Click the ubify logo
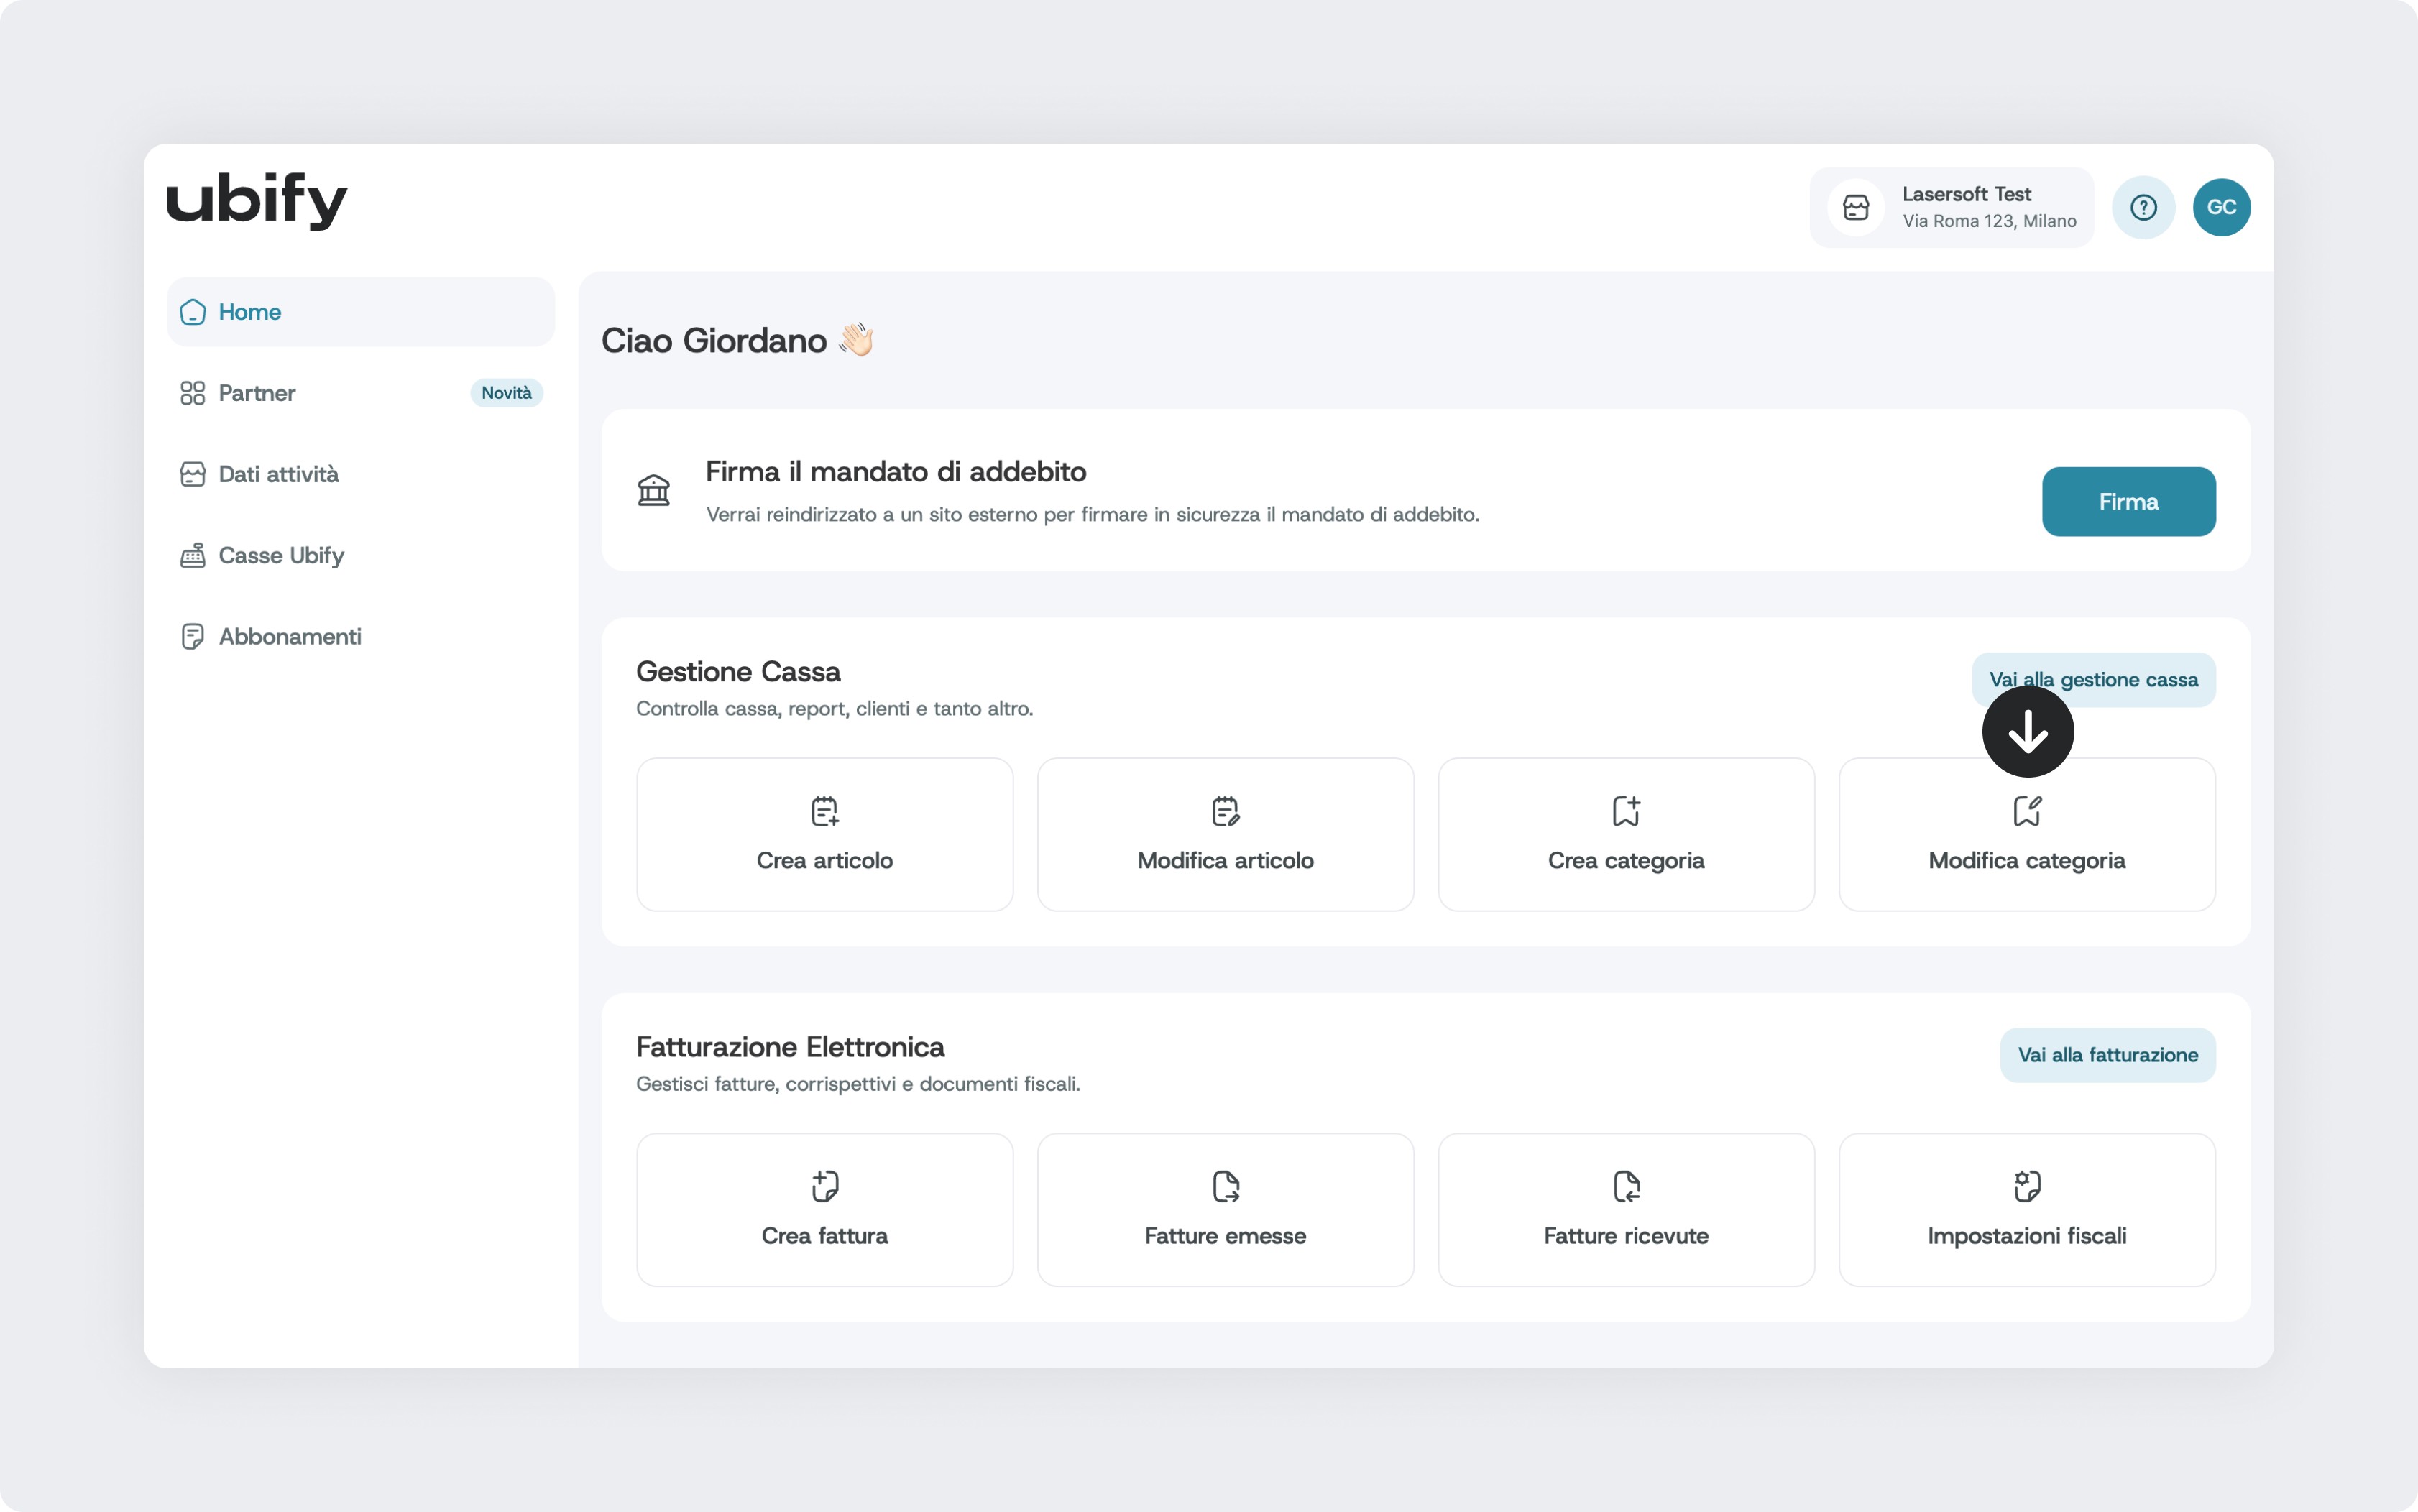Screen dimensions: 2418x1512 click(257, 201)
